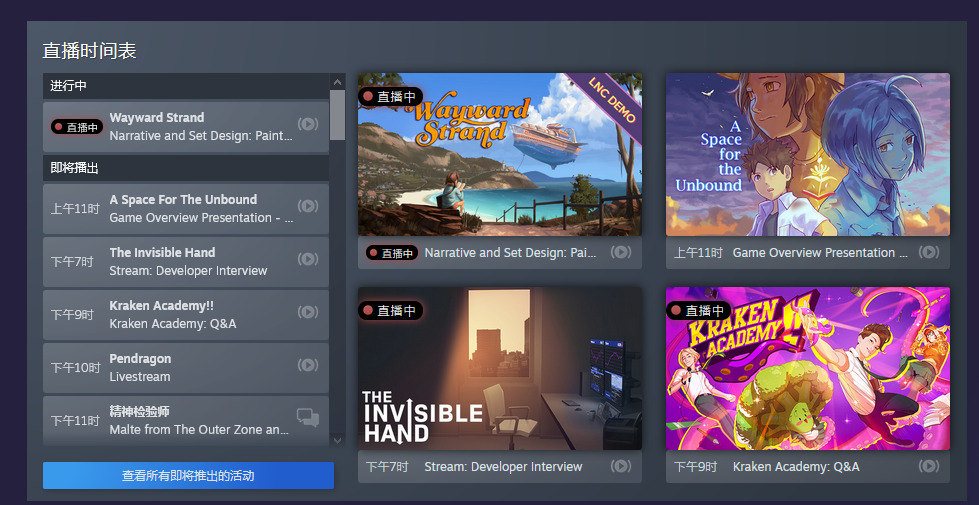The width and height of the screenshot is (979, 505).
Task: Click broadcast icon beside Narrative and Set Design card caption
Action: tap(621, 252)
